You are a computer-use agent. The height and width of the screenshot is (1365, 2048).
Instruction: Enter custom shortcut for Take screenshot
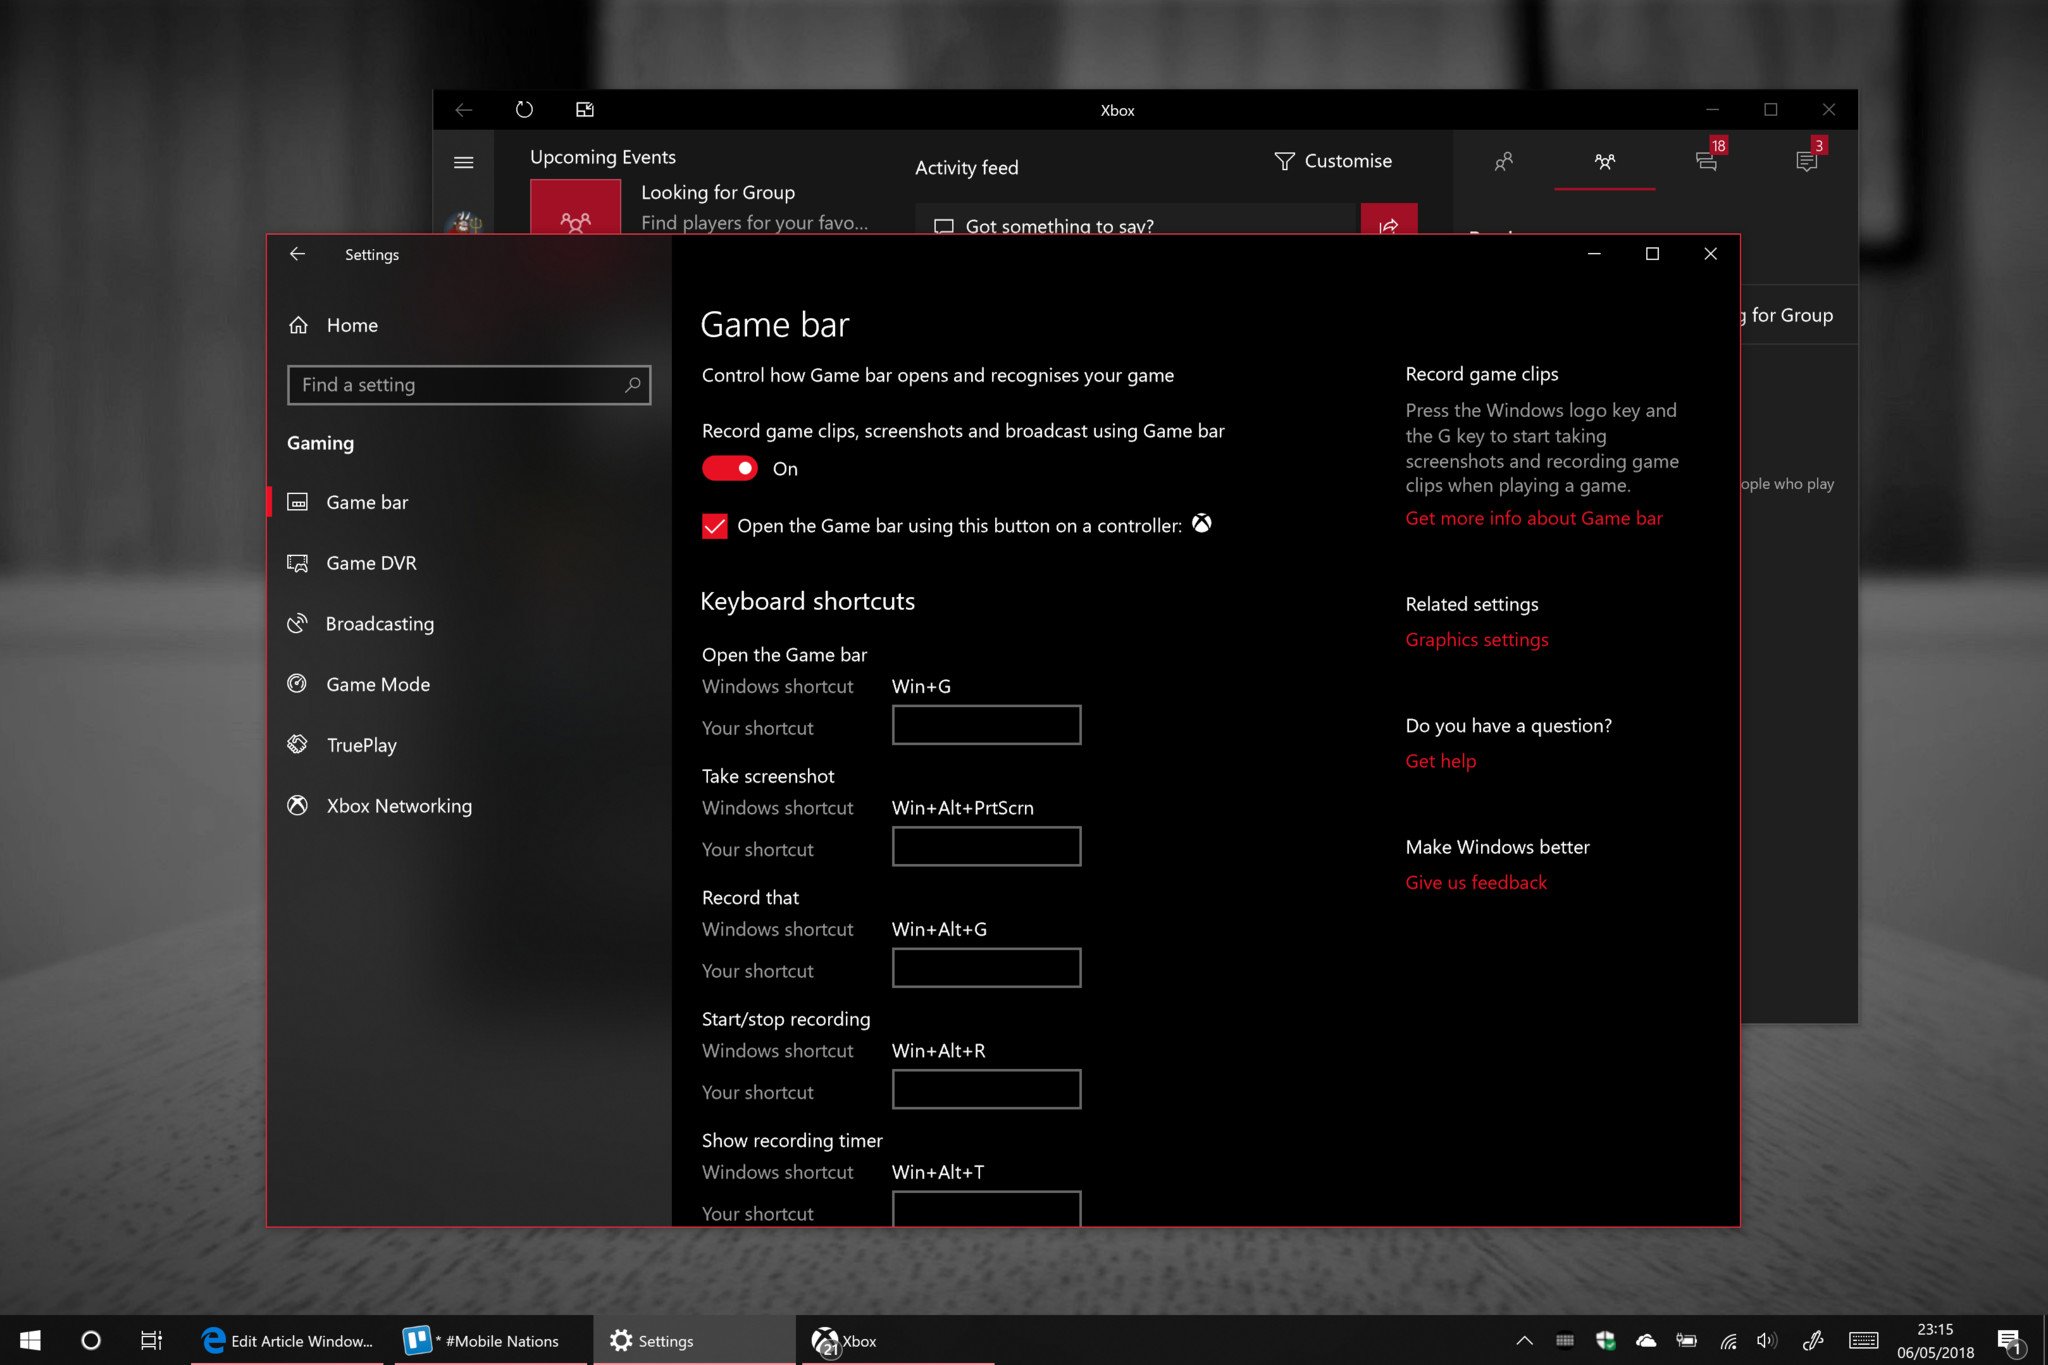coord(987,847)
